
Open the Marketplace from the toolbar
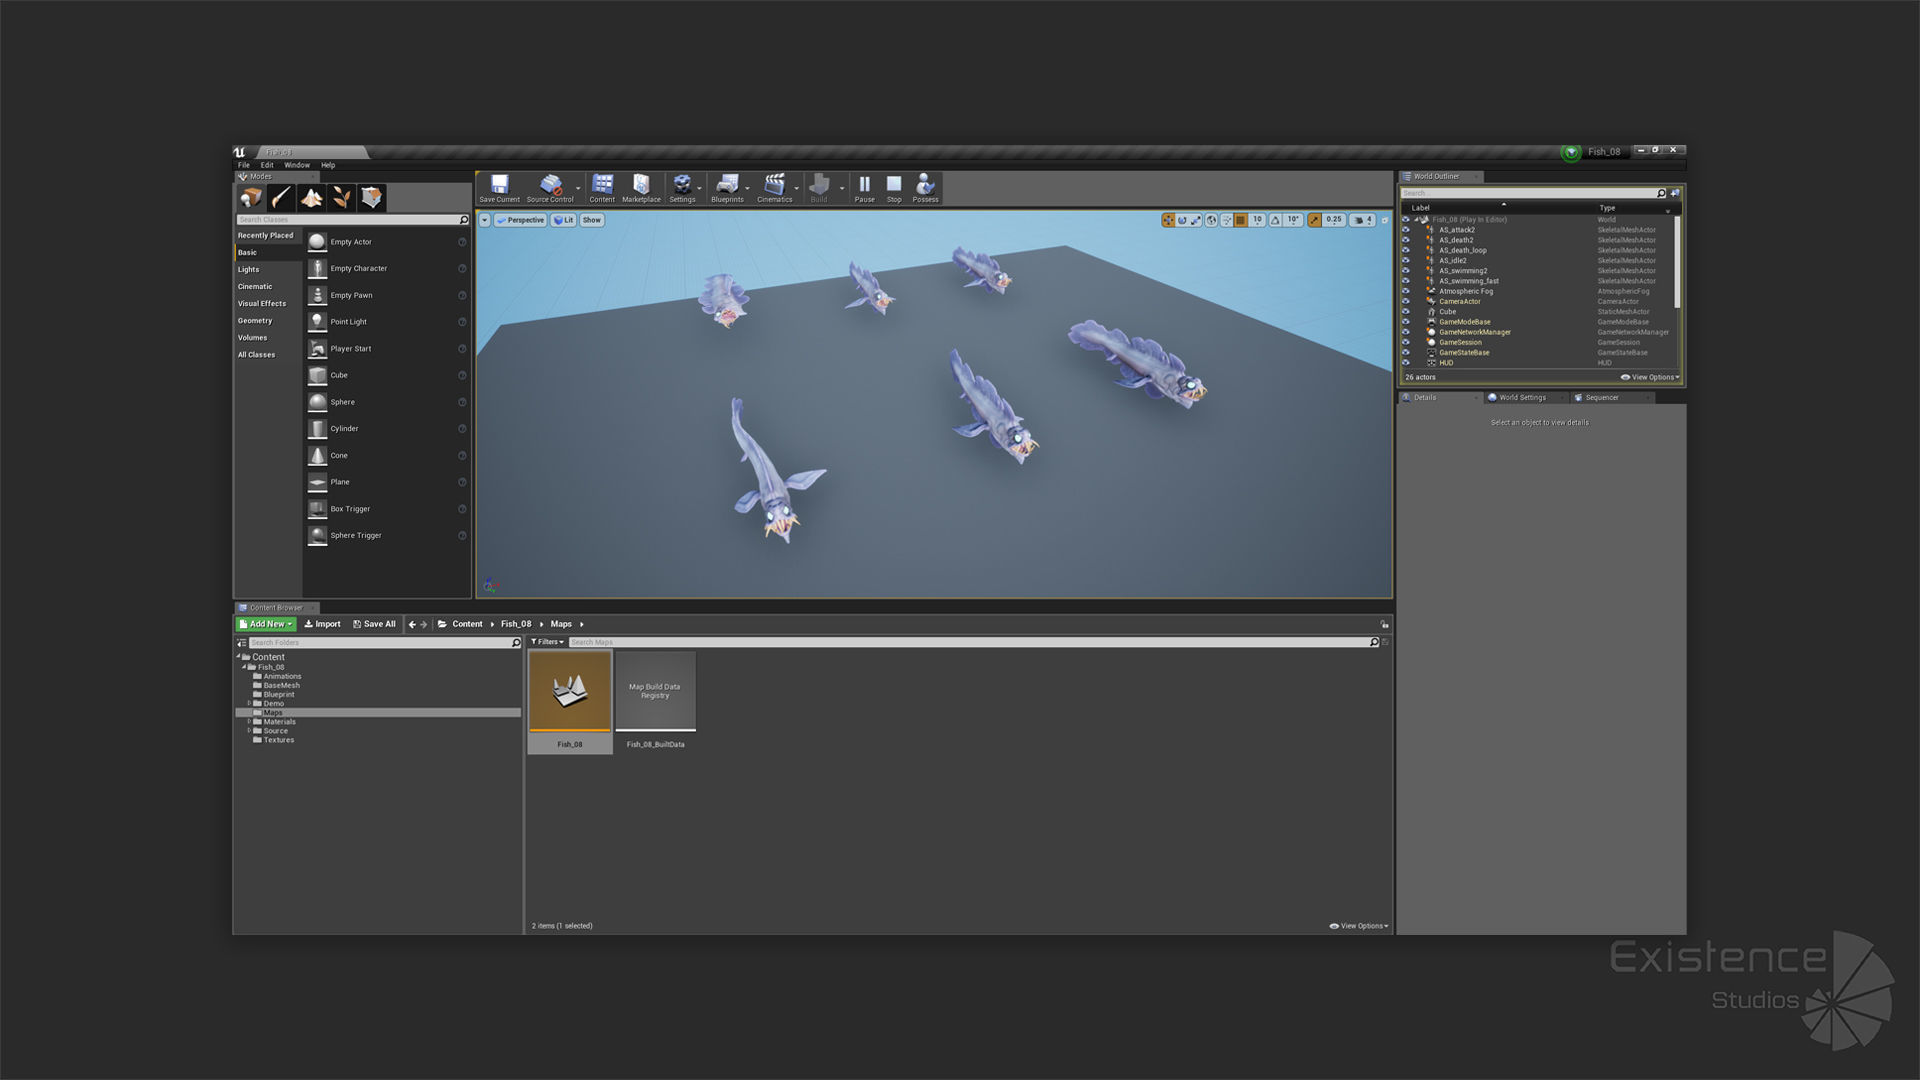point(641,186)
